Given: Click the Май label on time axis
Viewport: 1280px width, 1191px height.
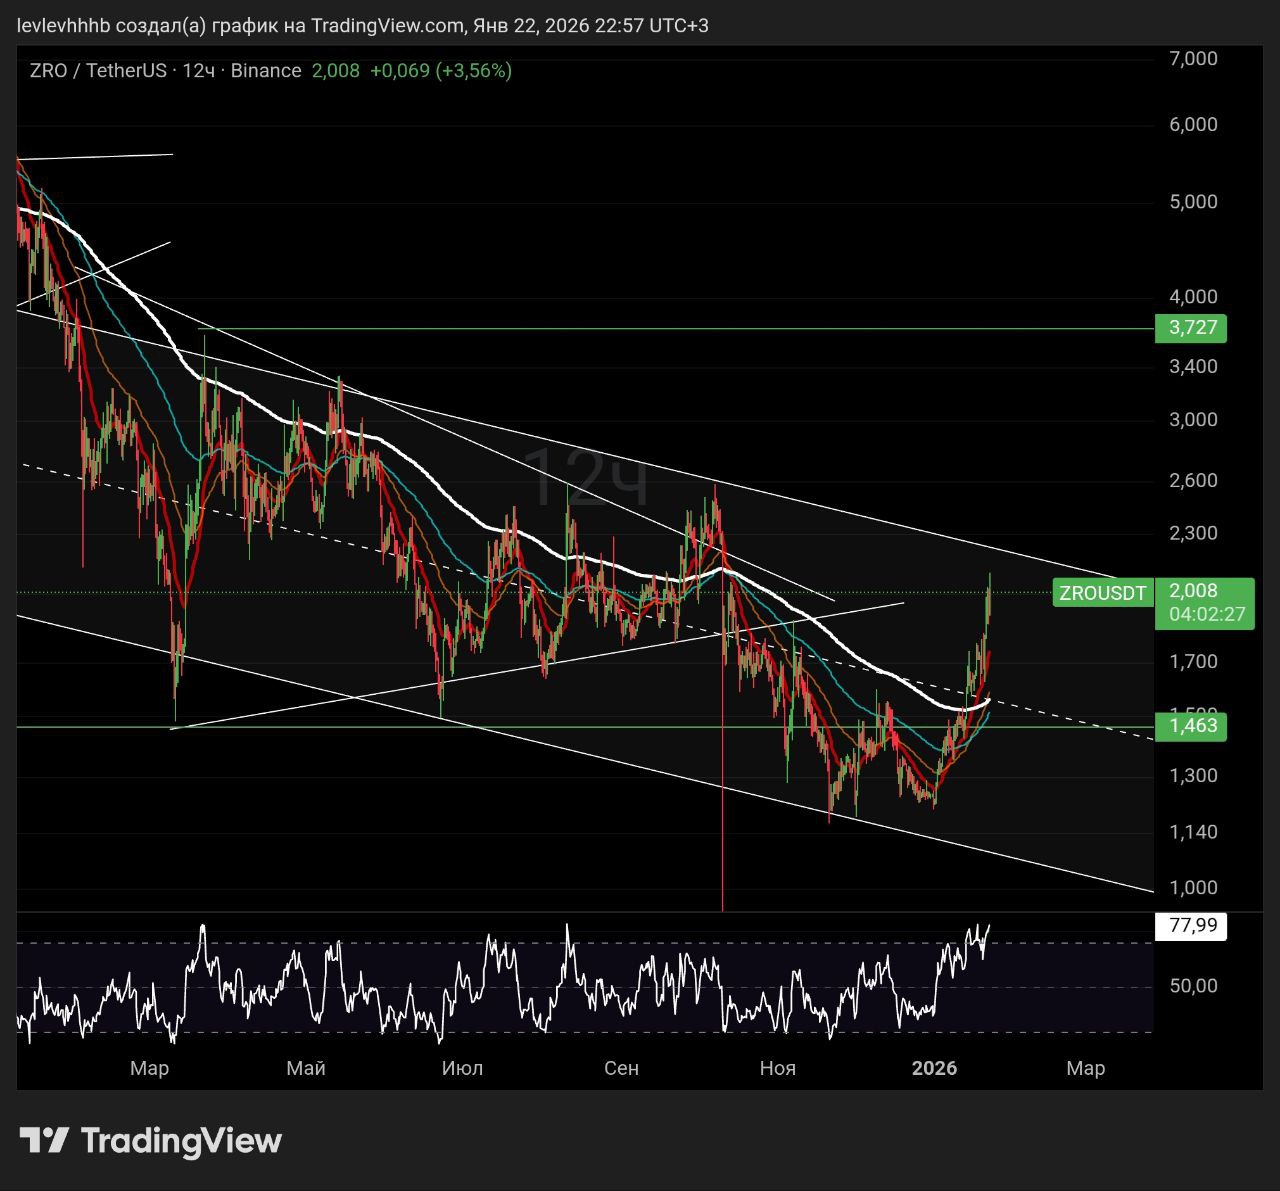Looking at the screenshot, I should click(306, 1068).
